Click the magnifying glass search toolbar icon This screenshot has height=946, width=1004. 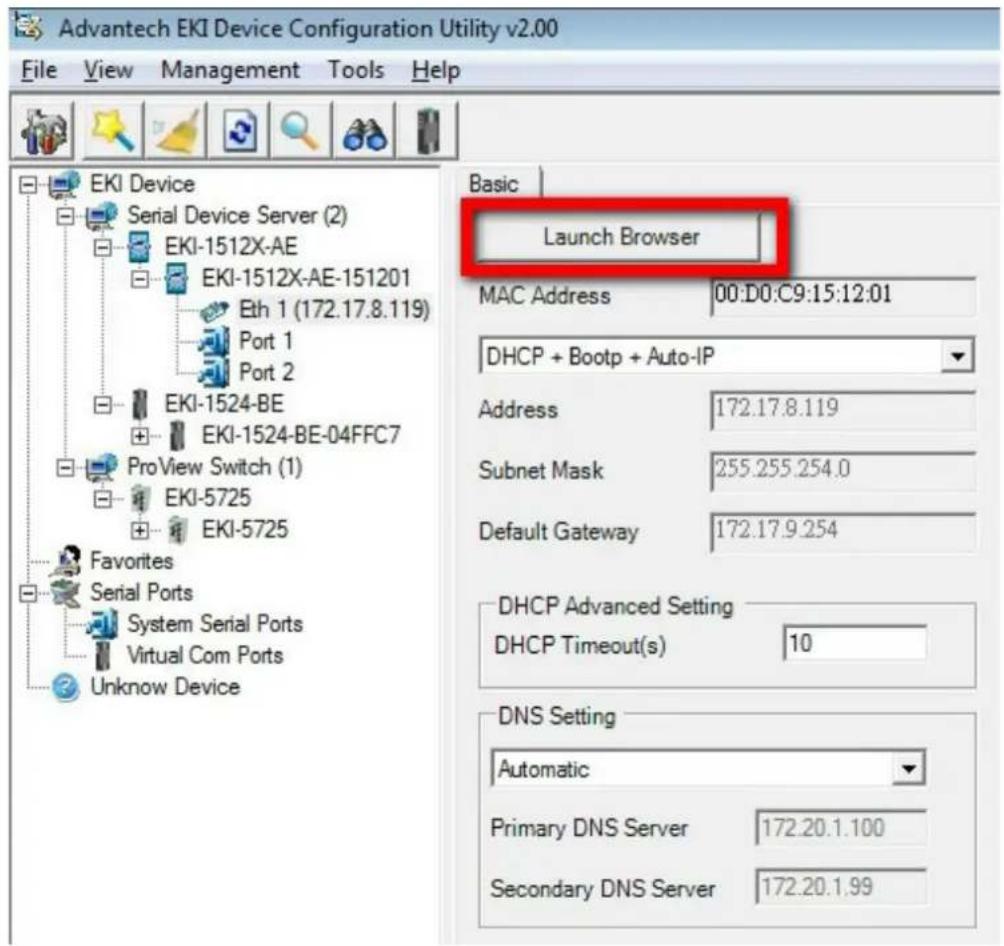pos(300,131)
